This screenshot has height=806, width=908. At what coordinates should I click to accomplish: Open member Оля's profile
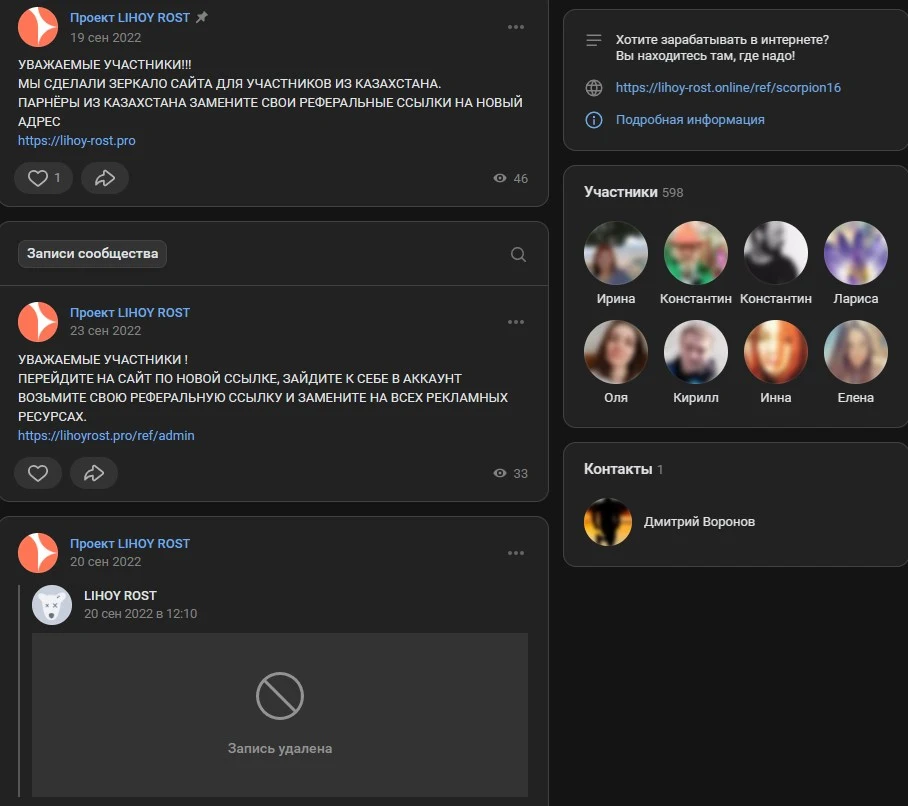pyautogui.click(x=616, y=362)
